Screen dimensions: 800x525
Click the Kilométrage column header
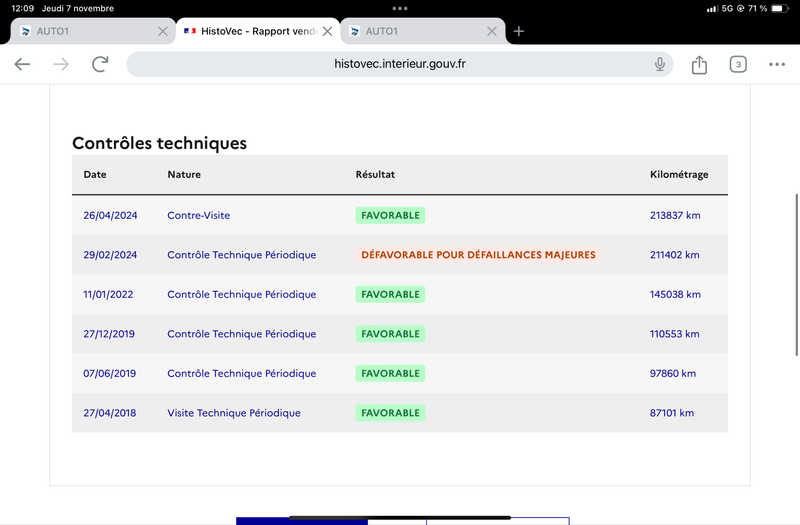click(679, 174)
